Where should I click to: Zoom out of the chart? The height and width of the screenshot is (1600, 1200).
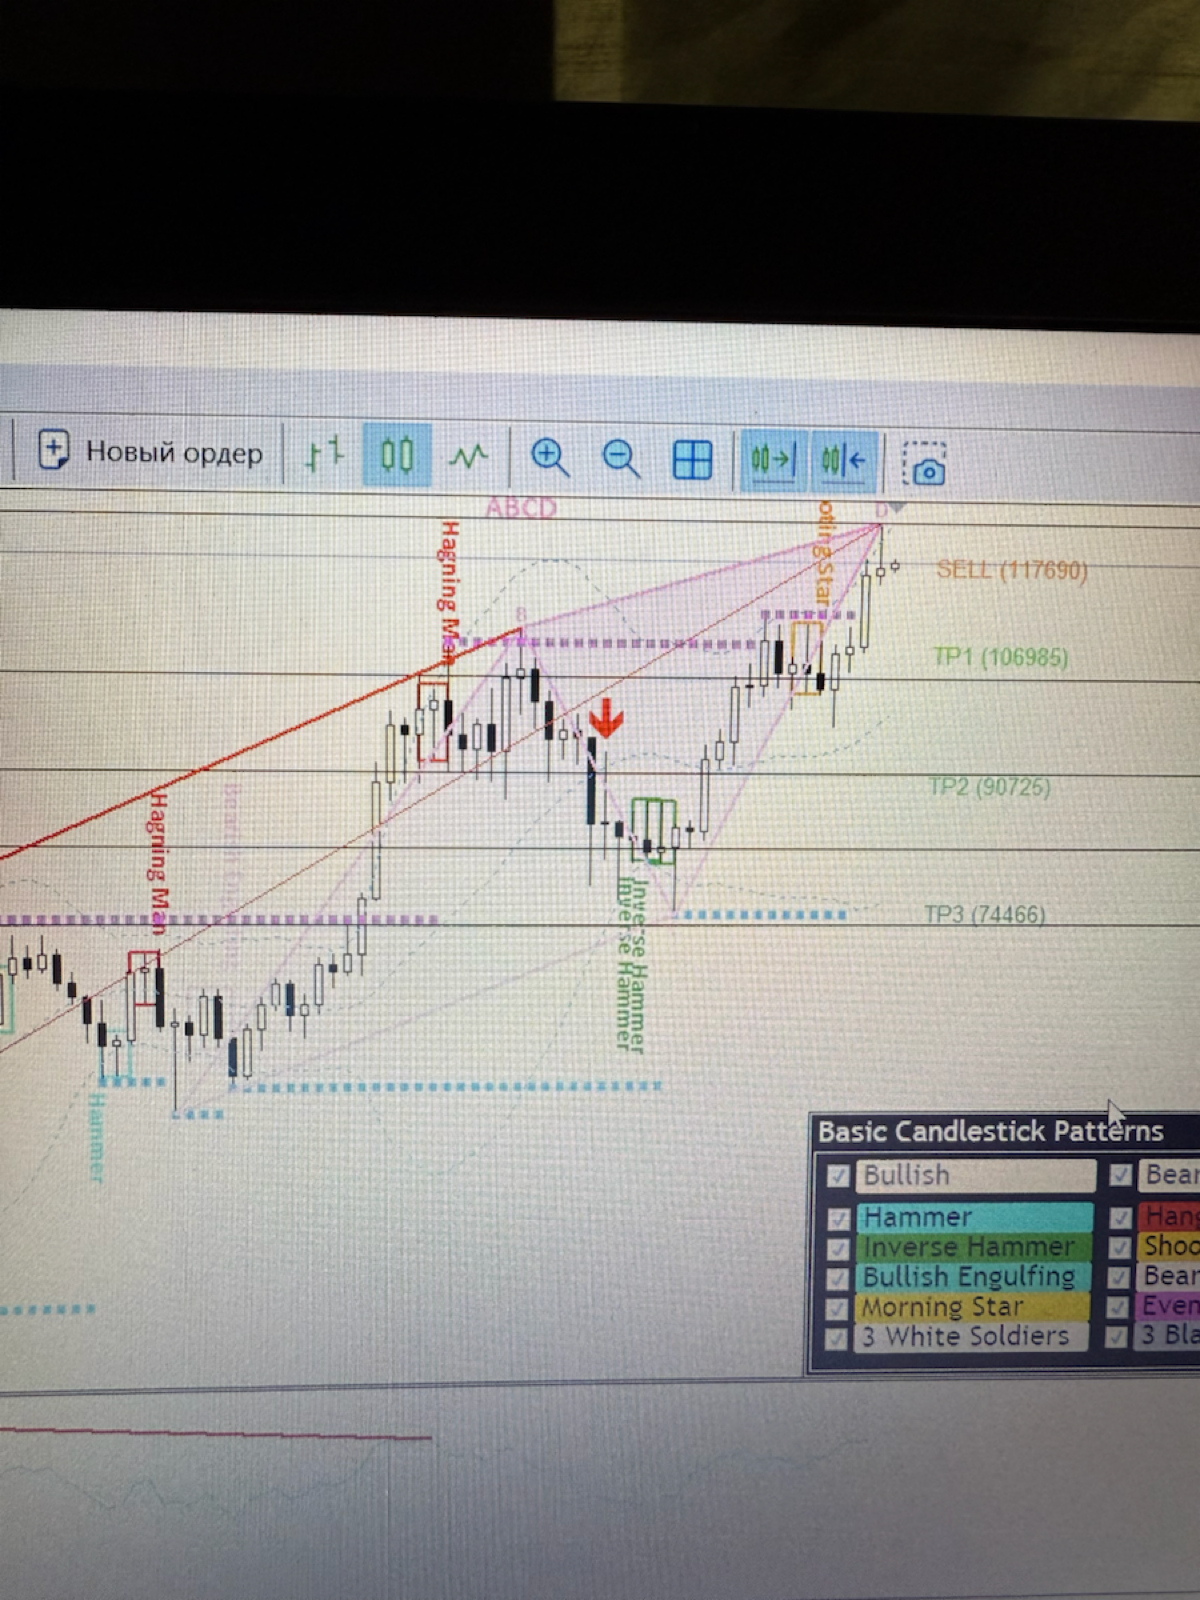coord(621,459)
